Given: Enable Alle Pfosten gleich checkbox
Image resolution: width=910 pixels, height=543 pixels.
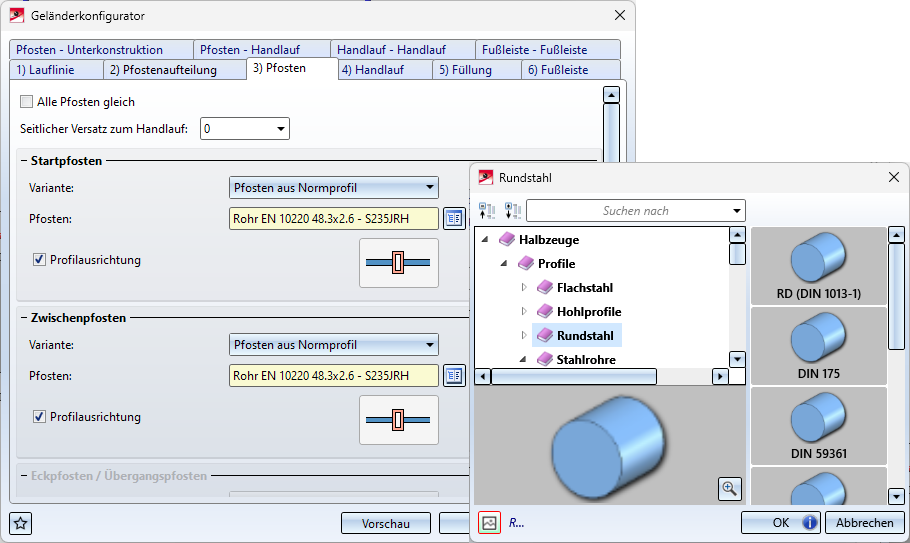Looking at the screenshot, I should pyautogui.click(x=27, y=102).
